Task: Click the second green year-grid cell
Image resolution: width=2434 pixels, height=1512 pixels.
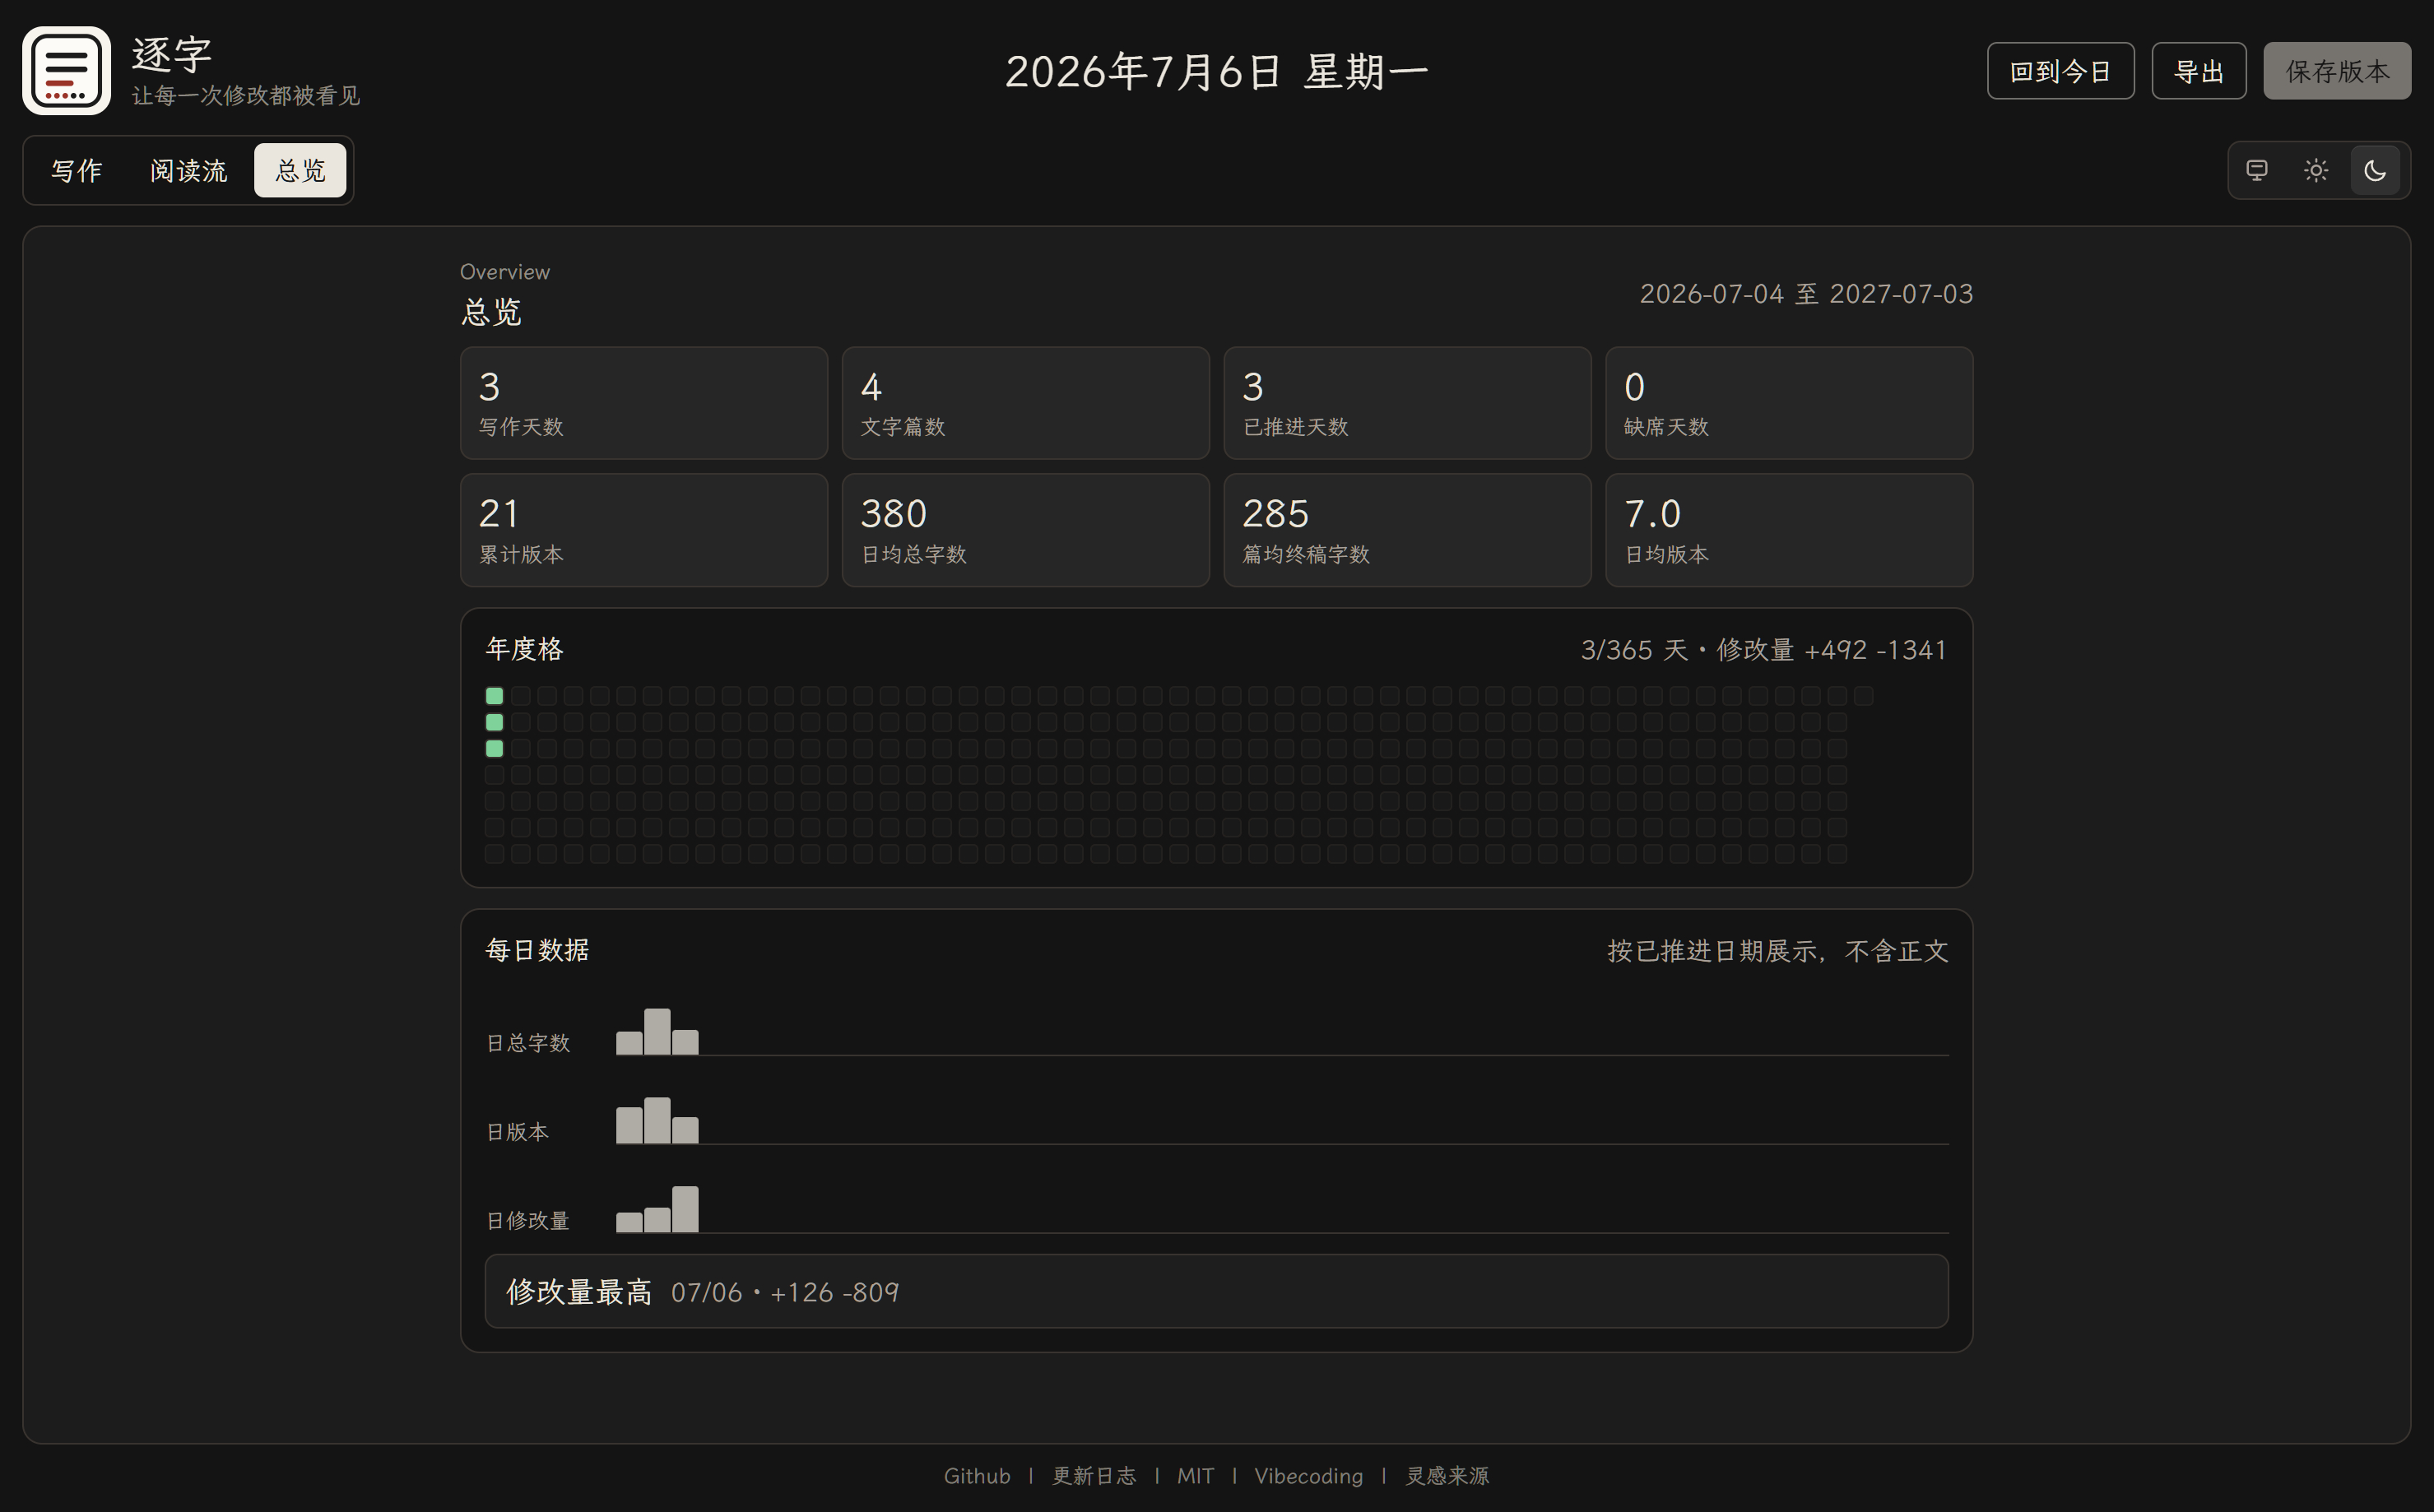Action: pos(494,722)
